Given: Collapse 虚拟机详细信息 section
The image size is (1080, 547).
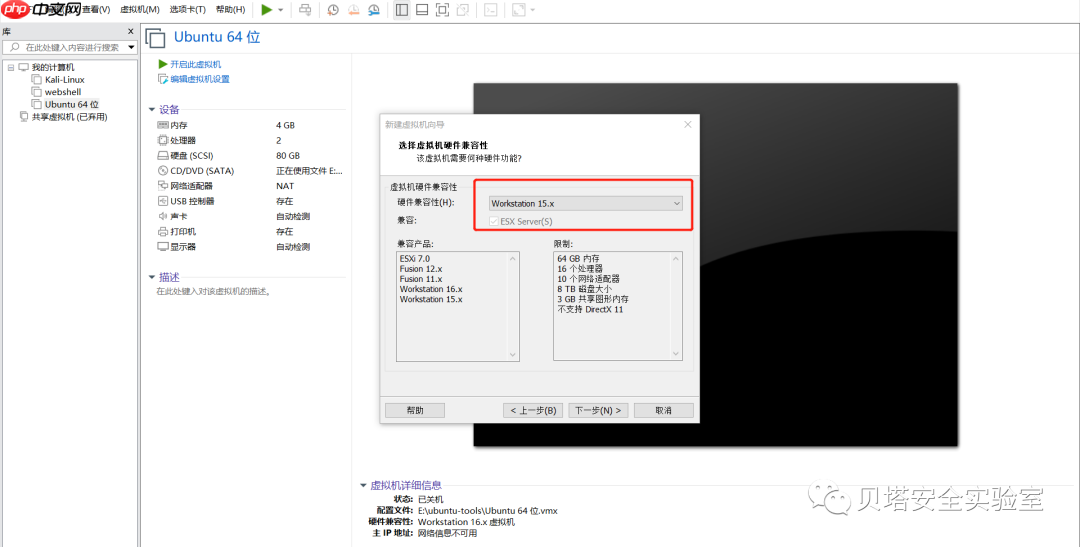Looking at the screenshot, I should 363,486.
